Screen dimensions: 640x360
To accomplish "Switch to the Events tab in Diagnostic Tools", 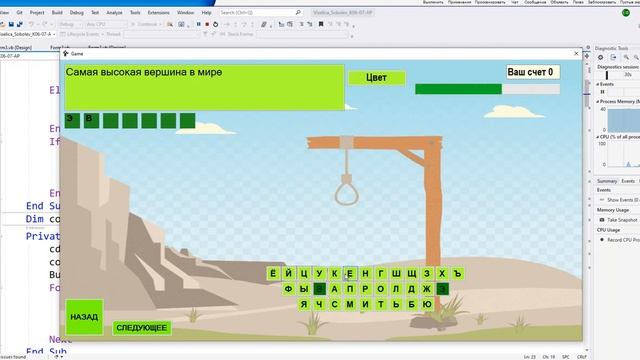I will (x=628, y=181).
